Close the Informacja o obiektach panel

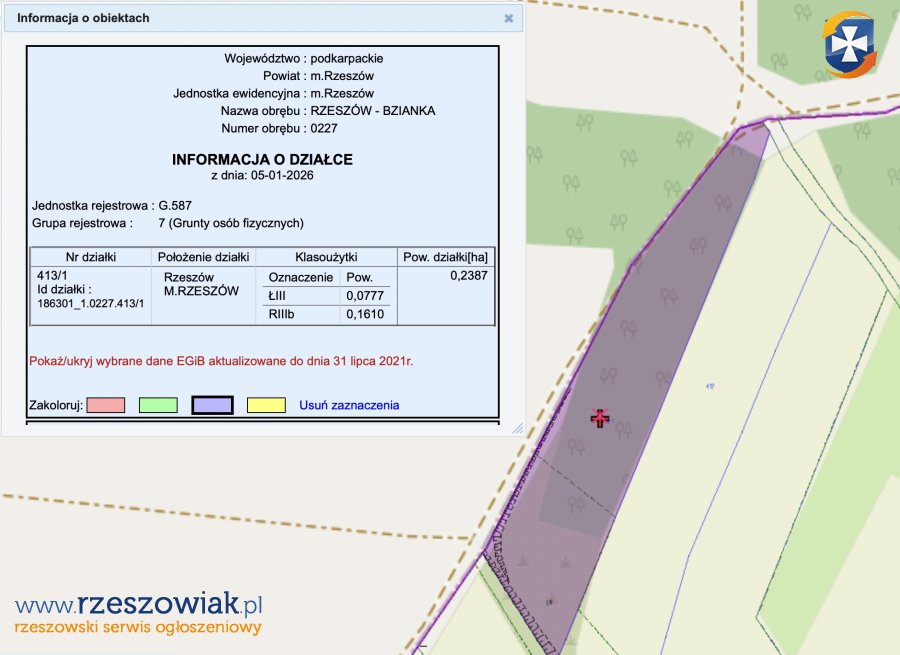click(x=508, y=18)
